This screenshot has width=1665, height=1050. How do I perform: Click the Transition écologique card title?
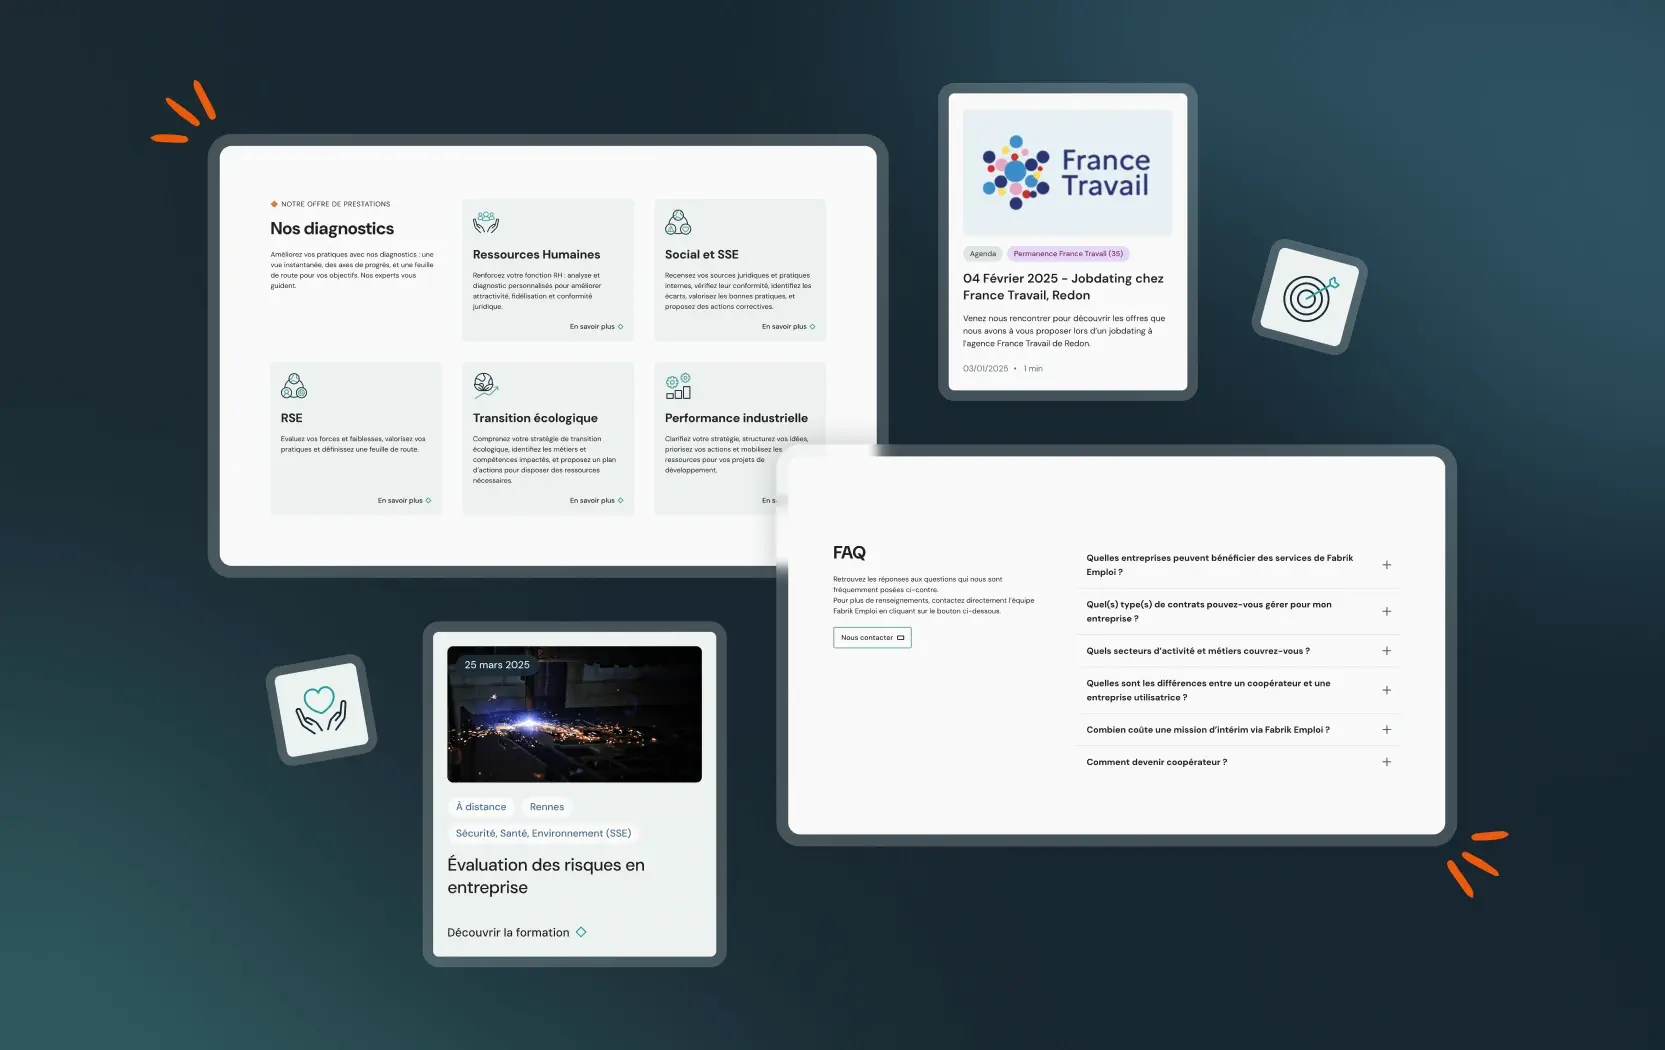coord(535,418)
